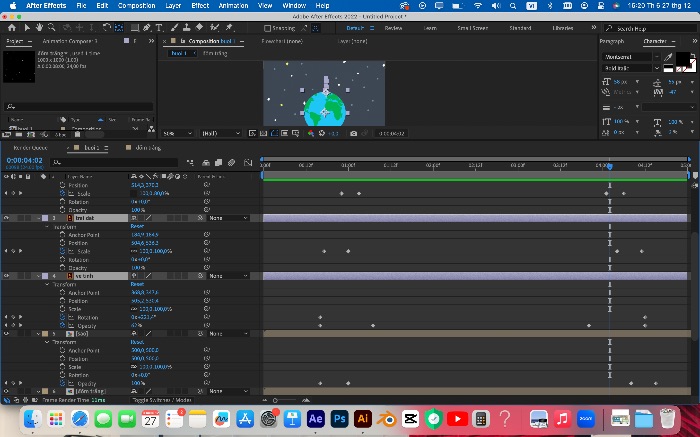The image size is (700, 437).
Task: Open the Animation menu
Action: coord(233,6)
